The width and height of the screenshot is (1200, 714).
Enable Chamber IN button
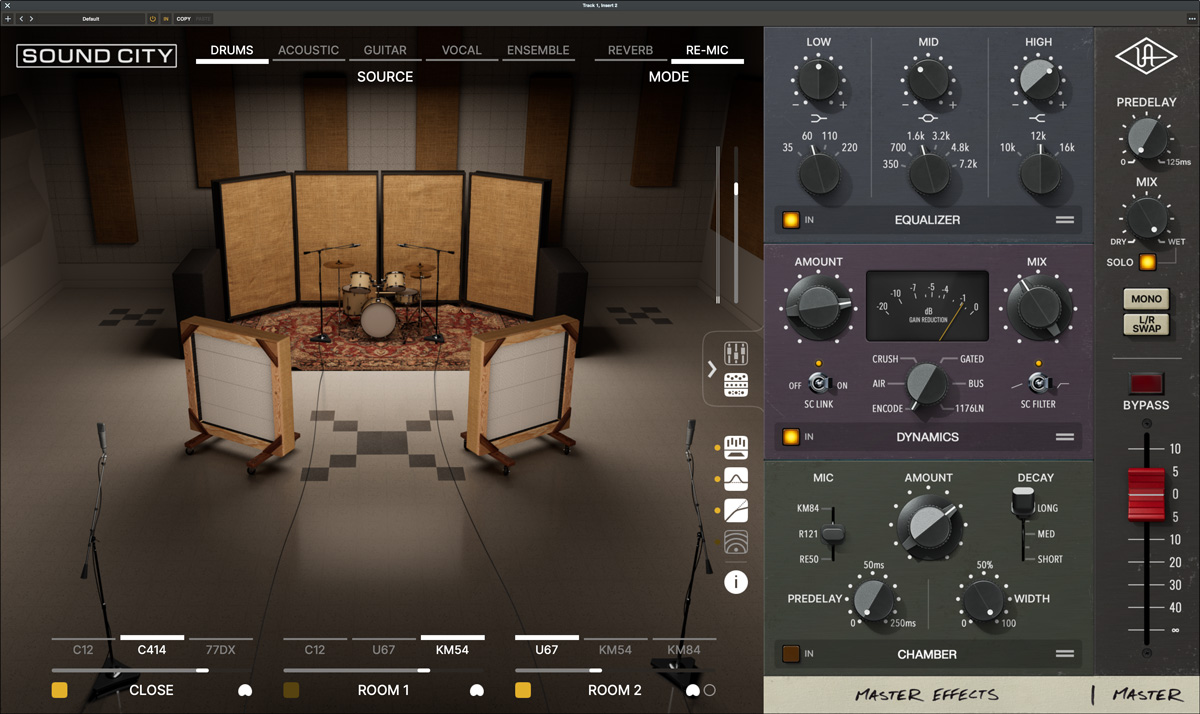[791, 654]
